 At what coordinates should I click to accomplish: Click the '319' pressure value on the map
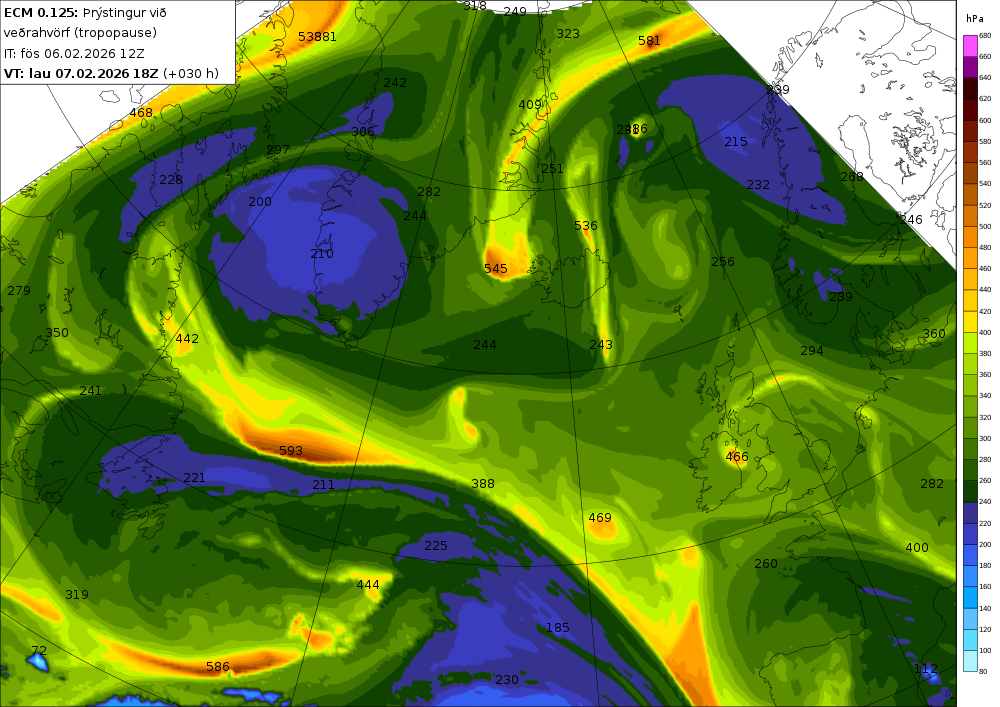(x=77, y=595)
